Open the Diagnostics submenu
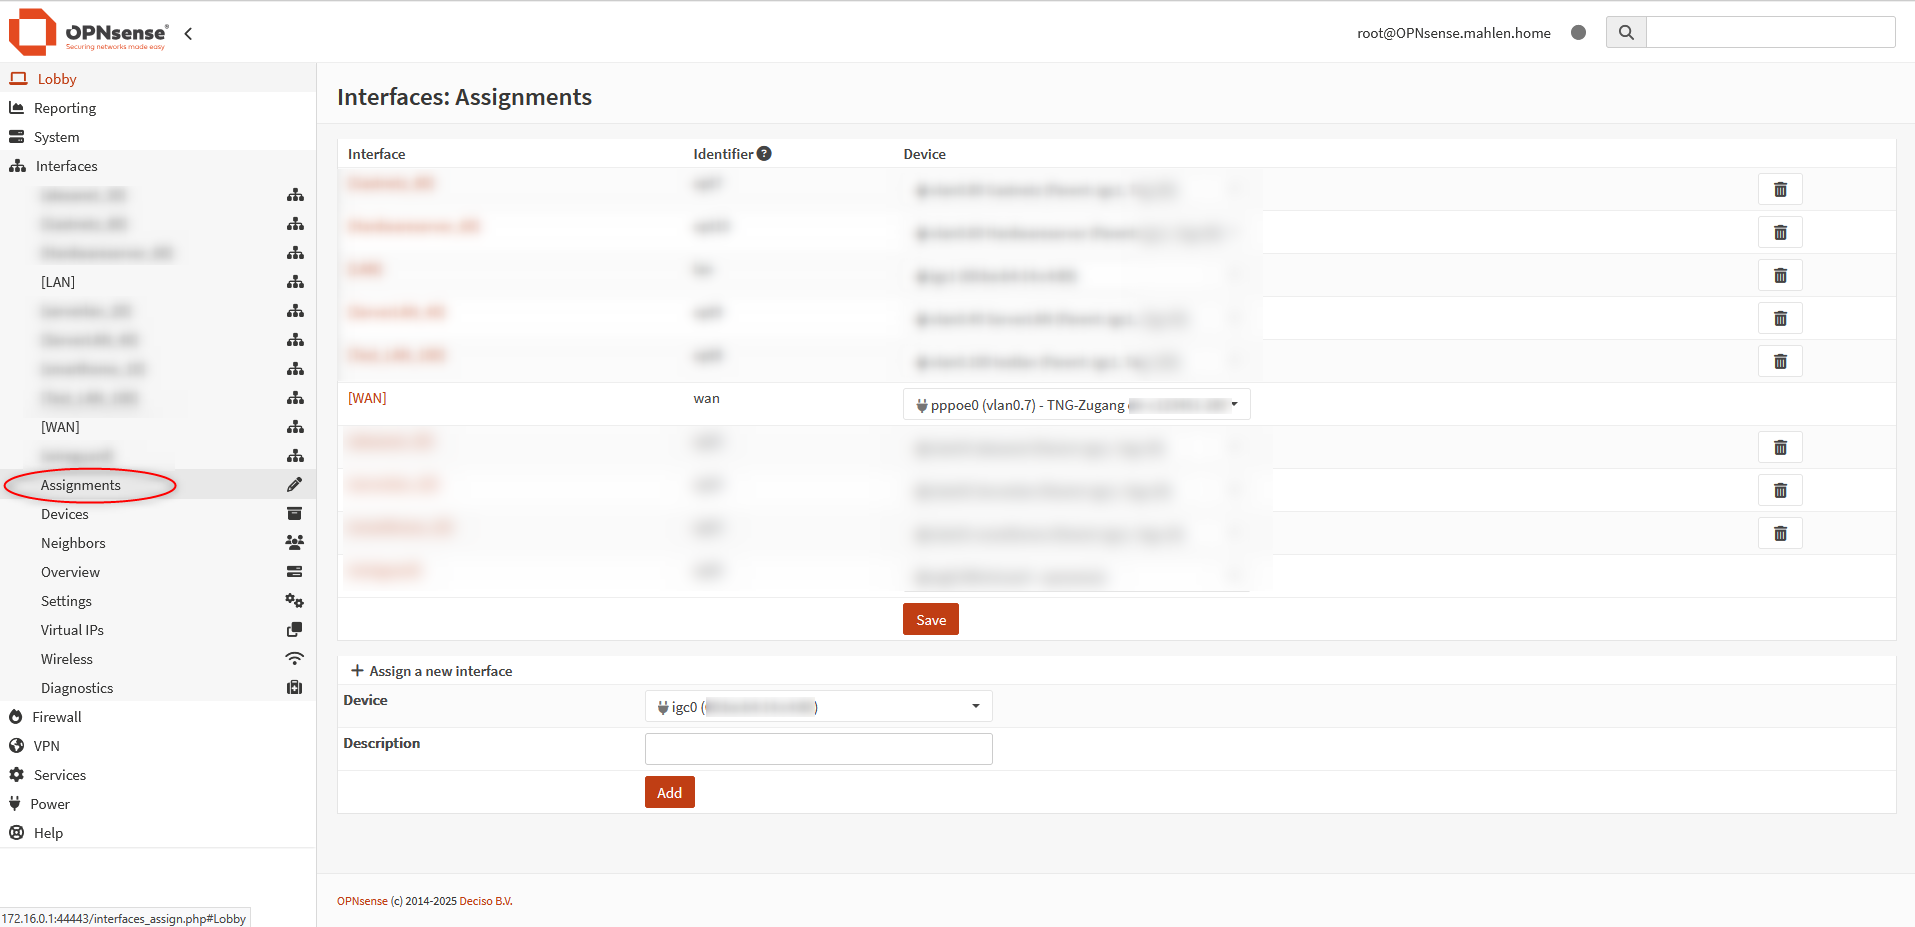The image size is (1915, 927). [77, 688]
